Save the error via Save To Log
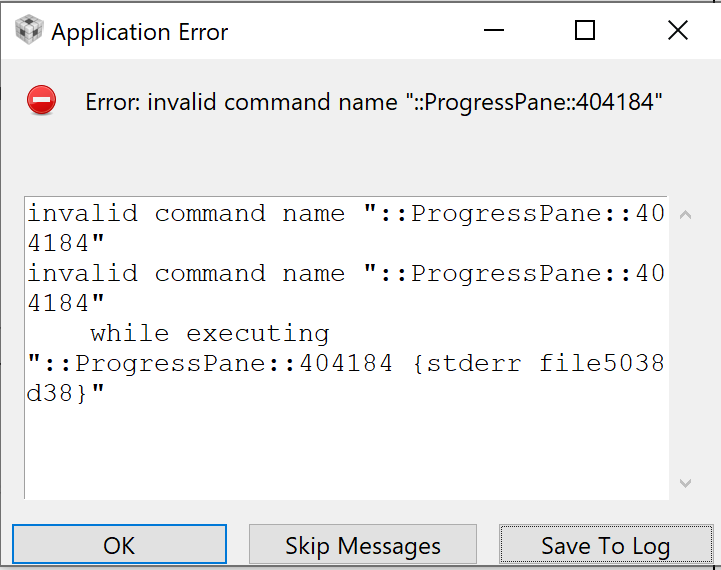This screenshot has height=570, width=721. click(605, 545)
